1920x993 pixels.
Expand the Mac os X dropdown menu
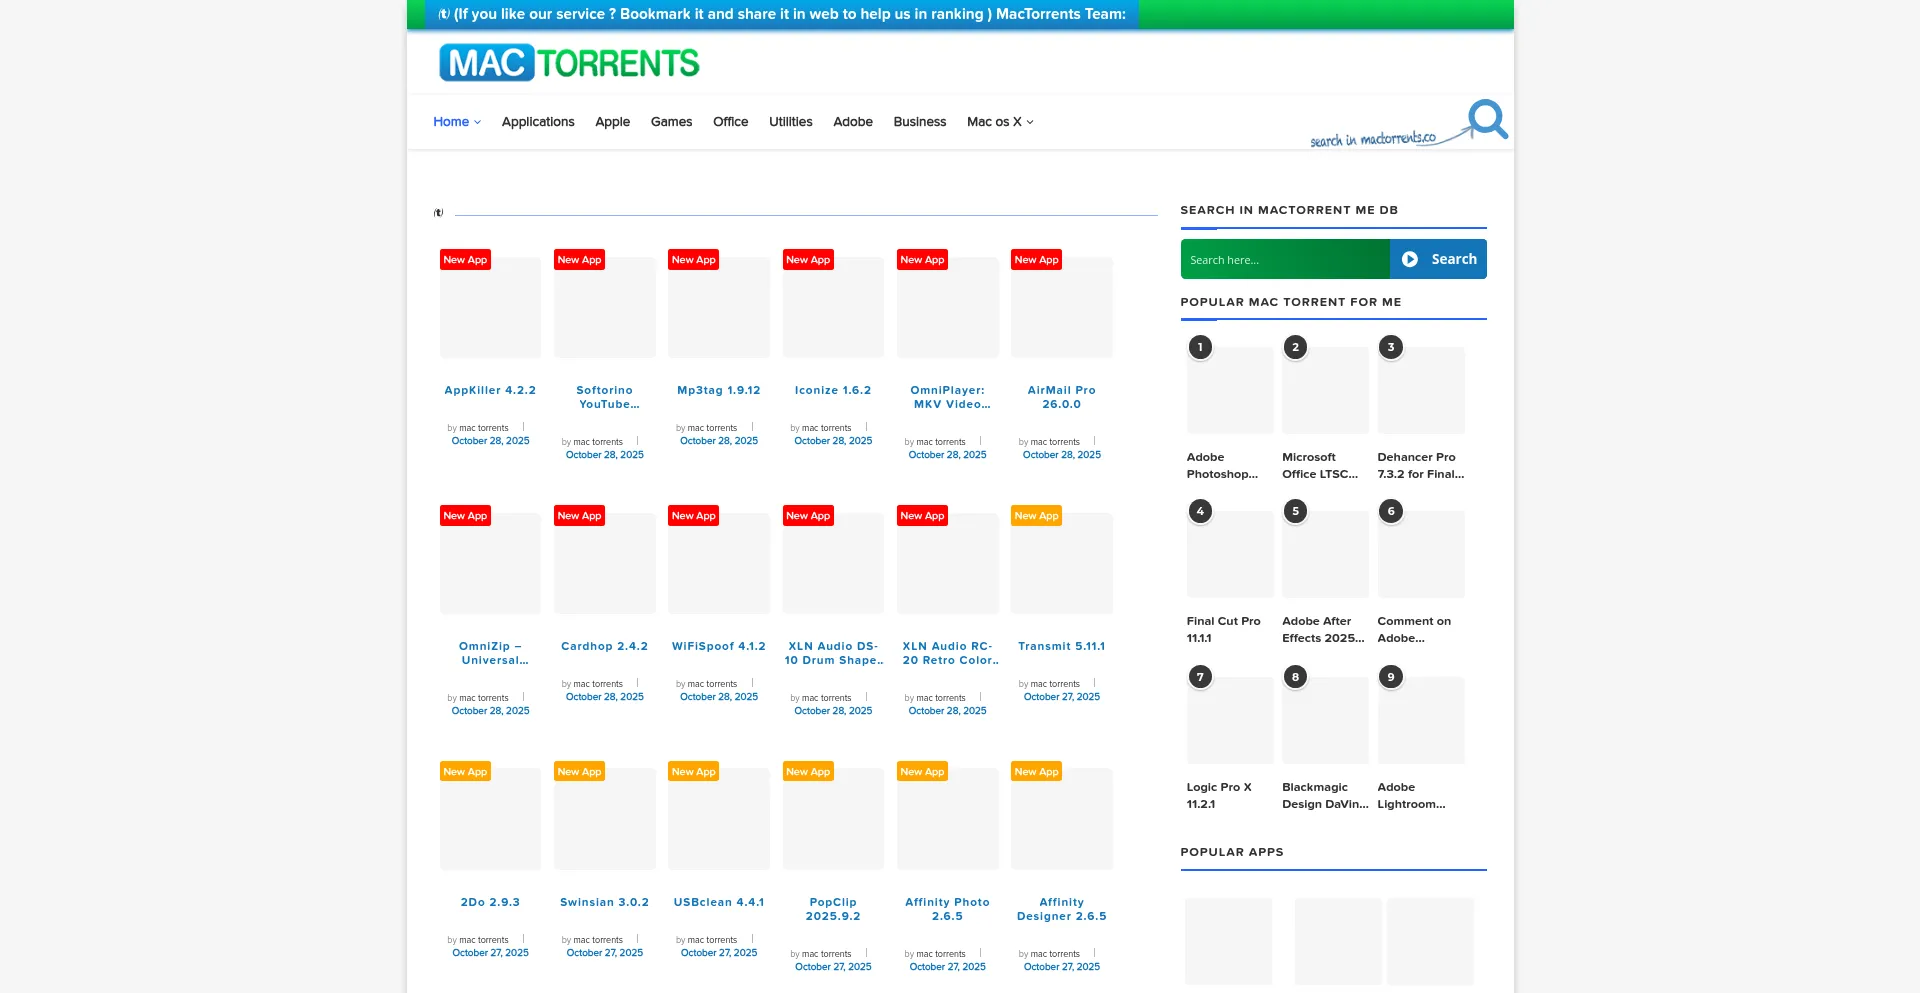pyautogui.click(x=999, y=122)
